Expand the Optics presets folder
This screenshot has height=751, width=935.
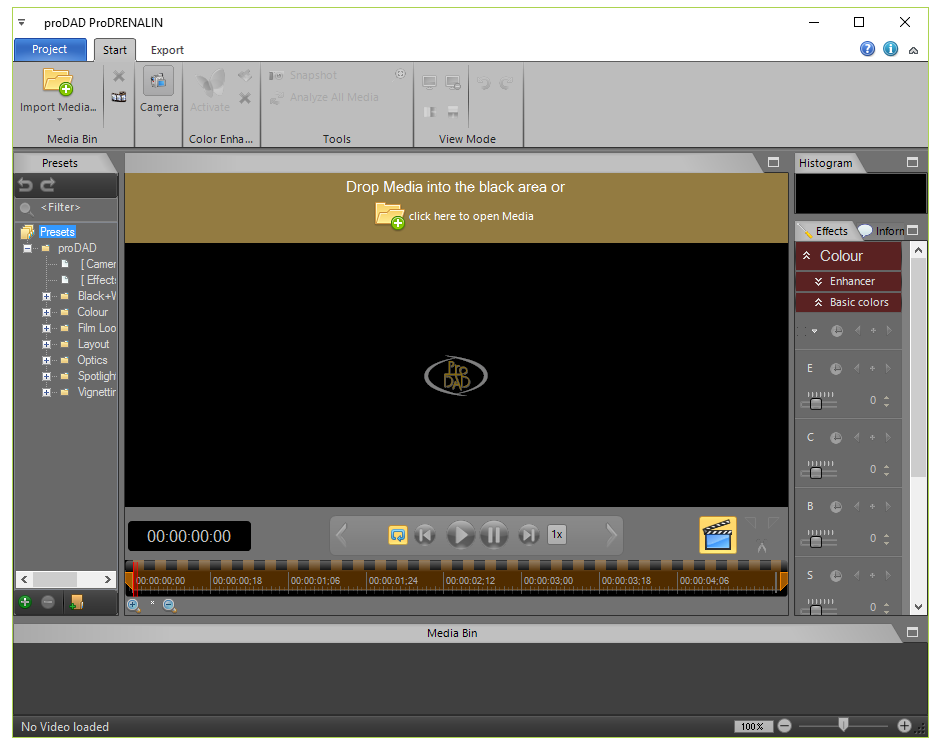tap(47, 361)
